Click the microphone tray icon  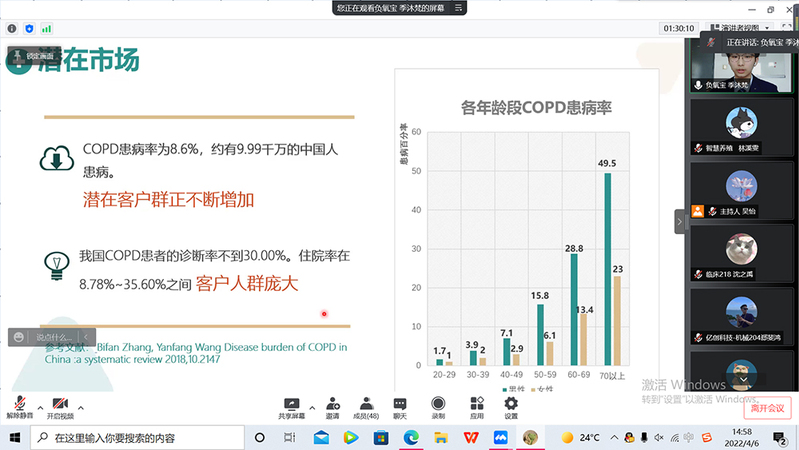pos(644,437)
